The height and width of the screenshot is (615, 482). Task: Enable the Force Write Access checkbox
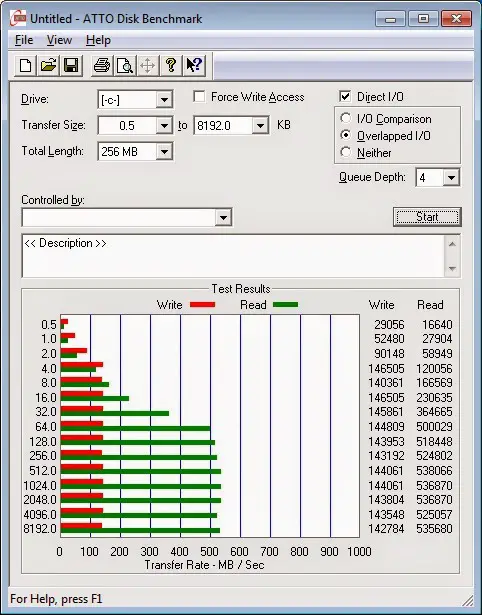point(199,96)
